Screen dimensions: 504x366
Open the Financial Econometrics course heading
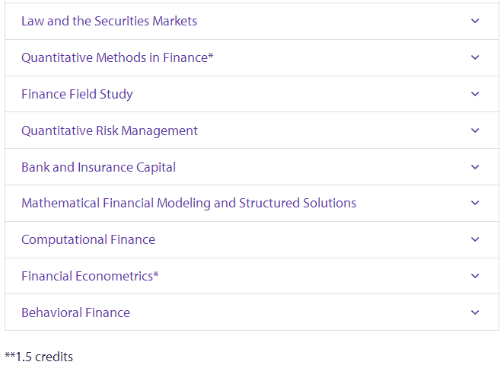point(90,276)
